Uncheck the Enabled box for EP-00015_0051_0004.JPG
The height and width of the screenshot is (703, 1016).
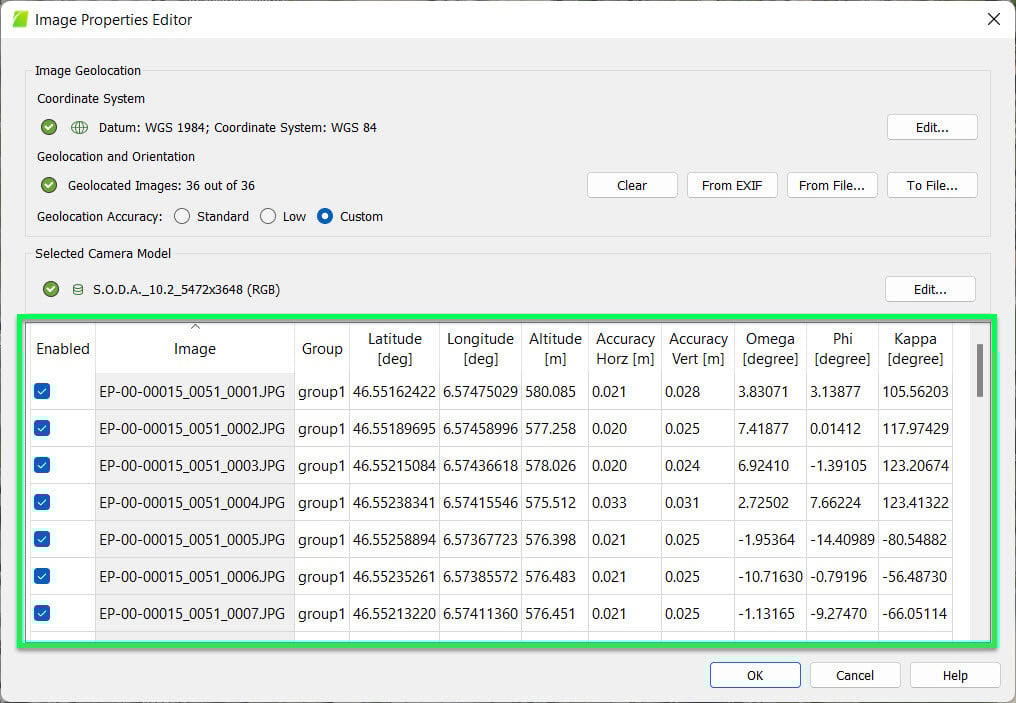tap(42, 502)
